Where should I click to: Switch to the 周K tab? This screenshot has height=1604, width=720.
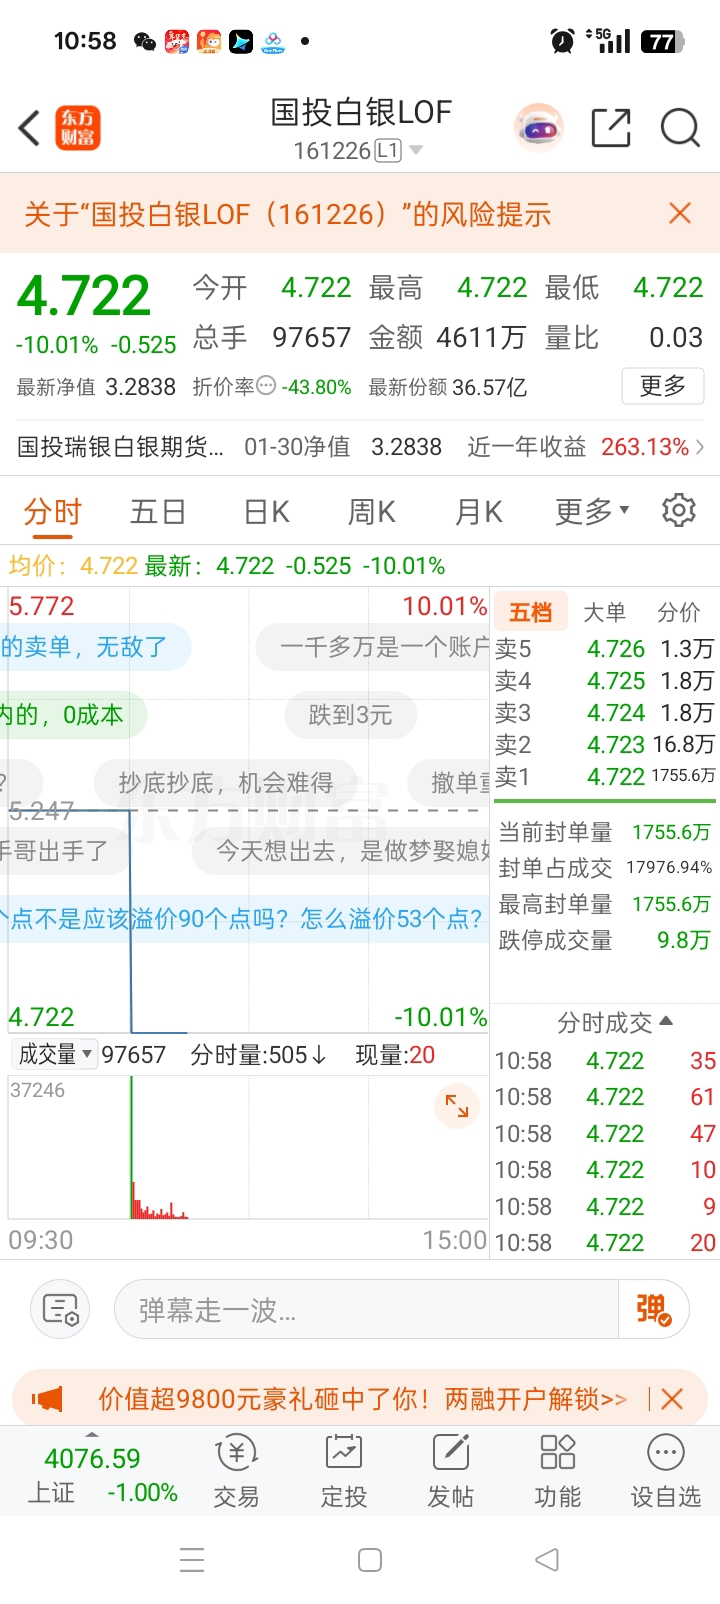372,511
